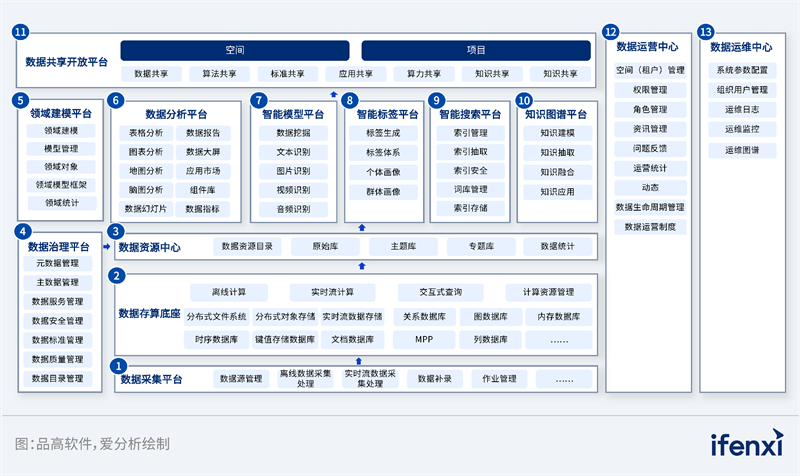Screen dimensions: 800x476
Task: Choose the MPP box
Action: click(x=425, y=339)
